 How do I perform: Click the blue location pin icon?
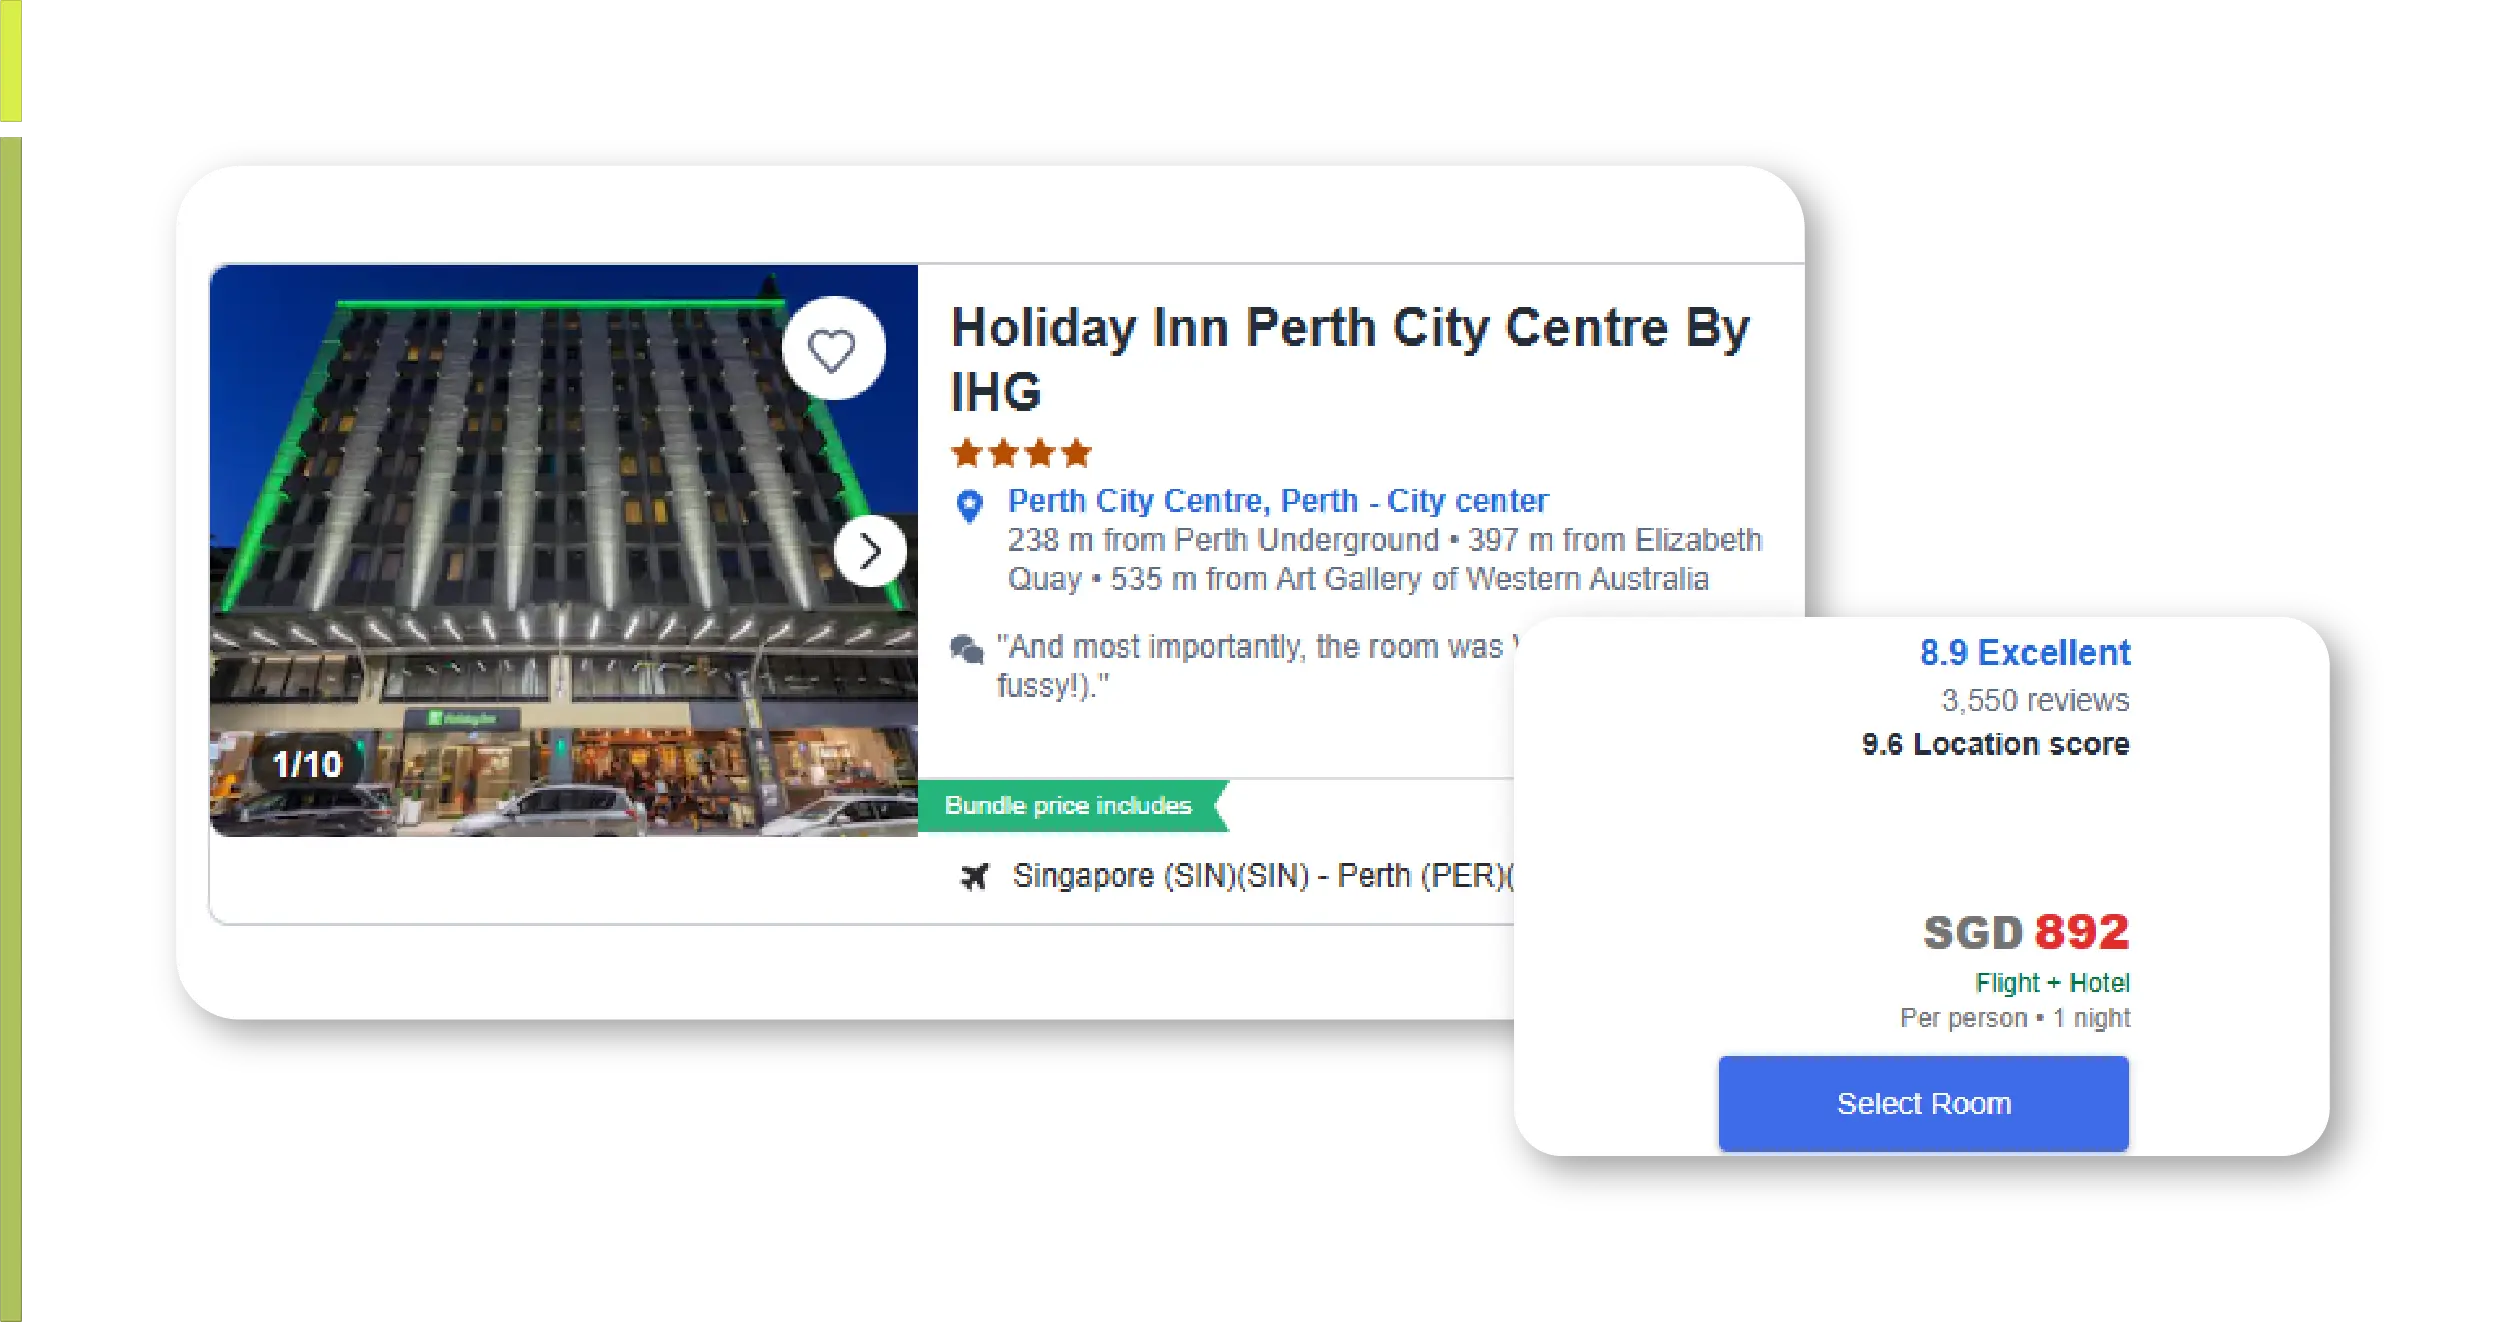[x=969, y=506]
